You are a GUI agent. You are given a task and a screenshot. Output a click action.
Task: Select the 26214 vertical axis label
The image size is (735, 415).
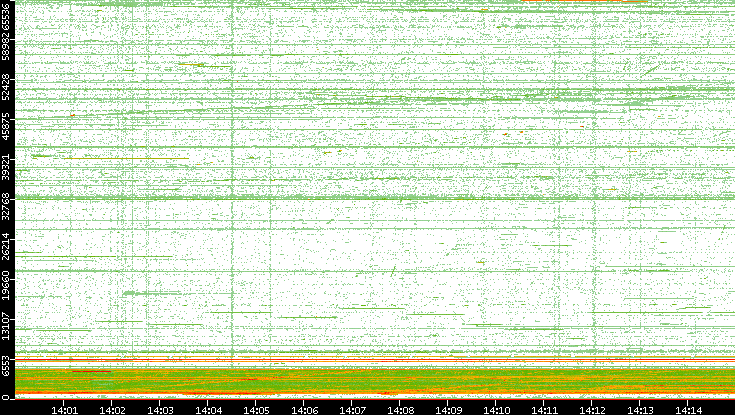[x=7, y=246]
